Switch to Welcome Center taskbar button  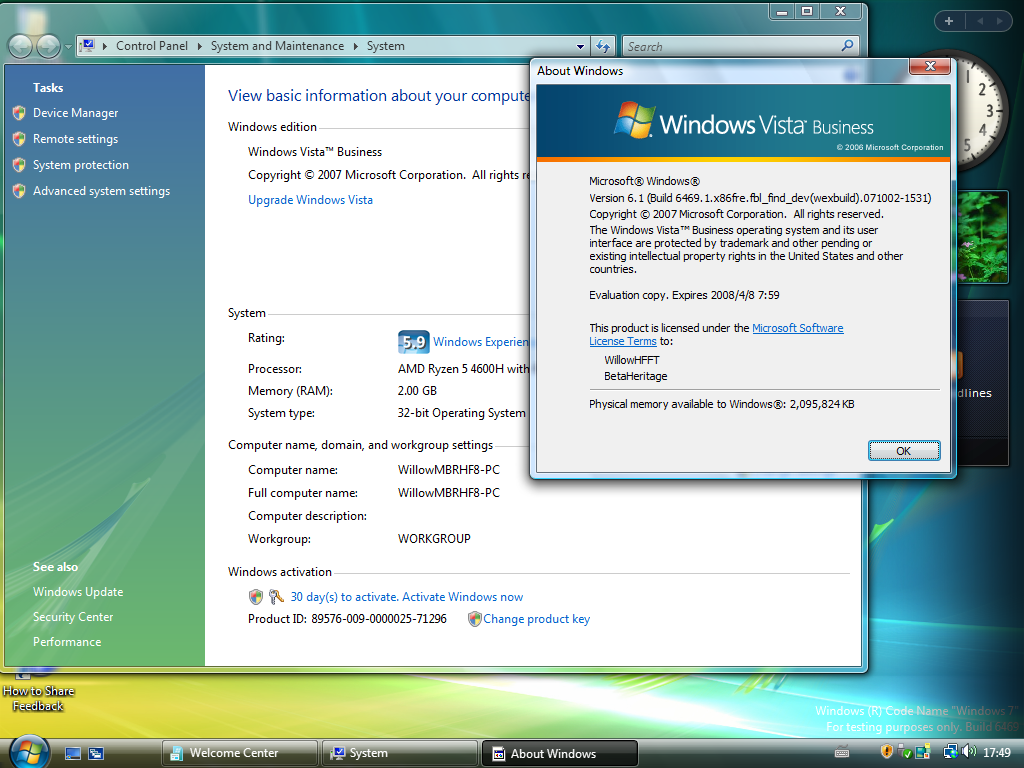click(240, 754)
